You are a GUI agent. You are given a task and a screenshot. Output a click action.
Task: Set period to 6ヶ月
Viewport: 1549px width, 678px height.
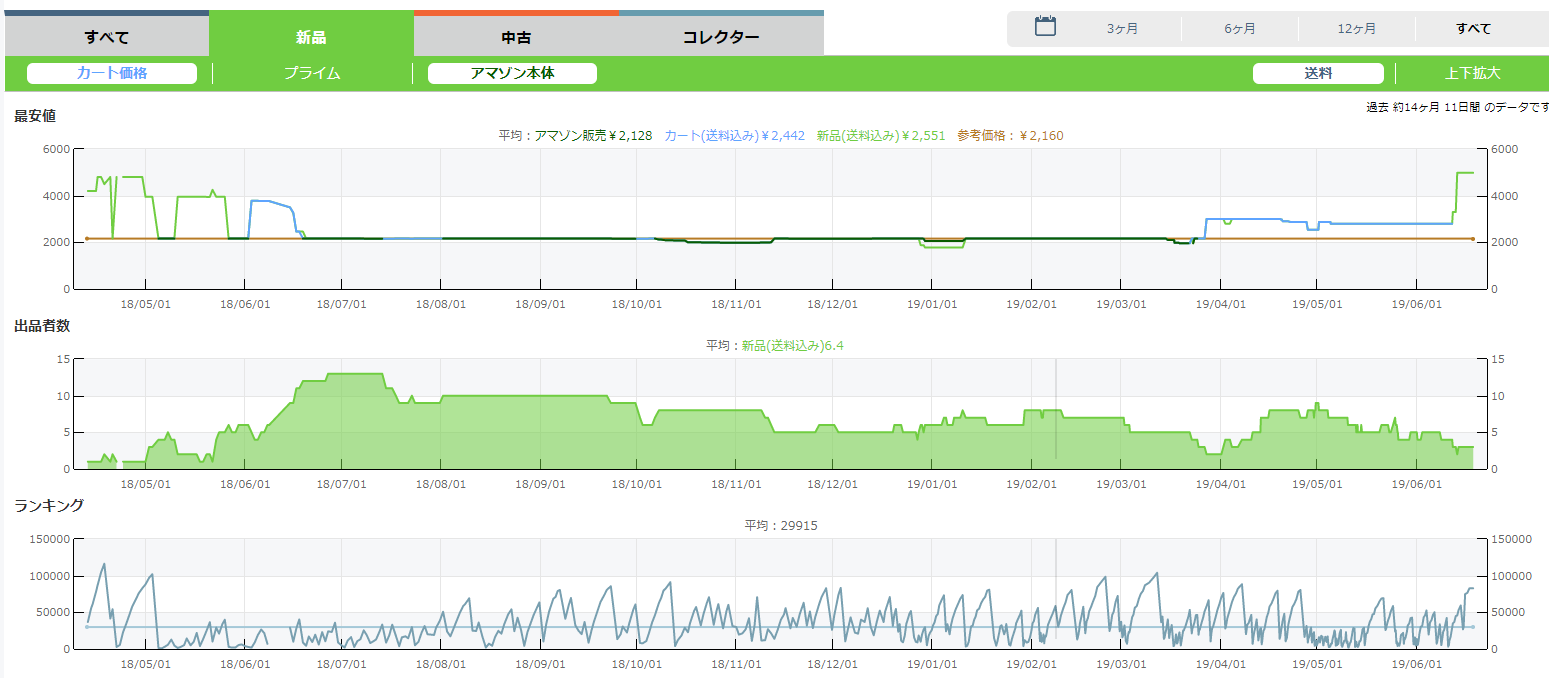[x=1240, y=29]
